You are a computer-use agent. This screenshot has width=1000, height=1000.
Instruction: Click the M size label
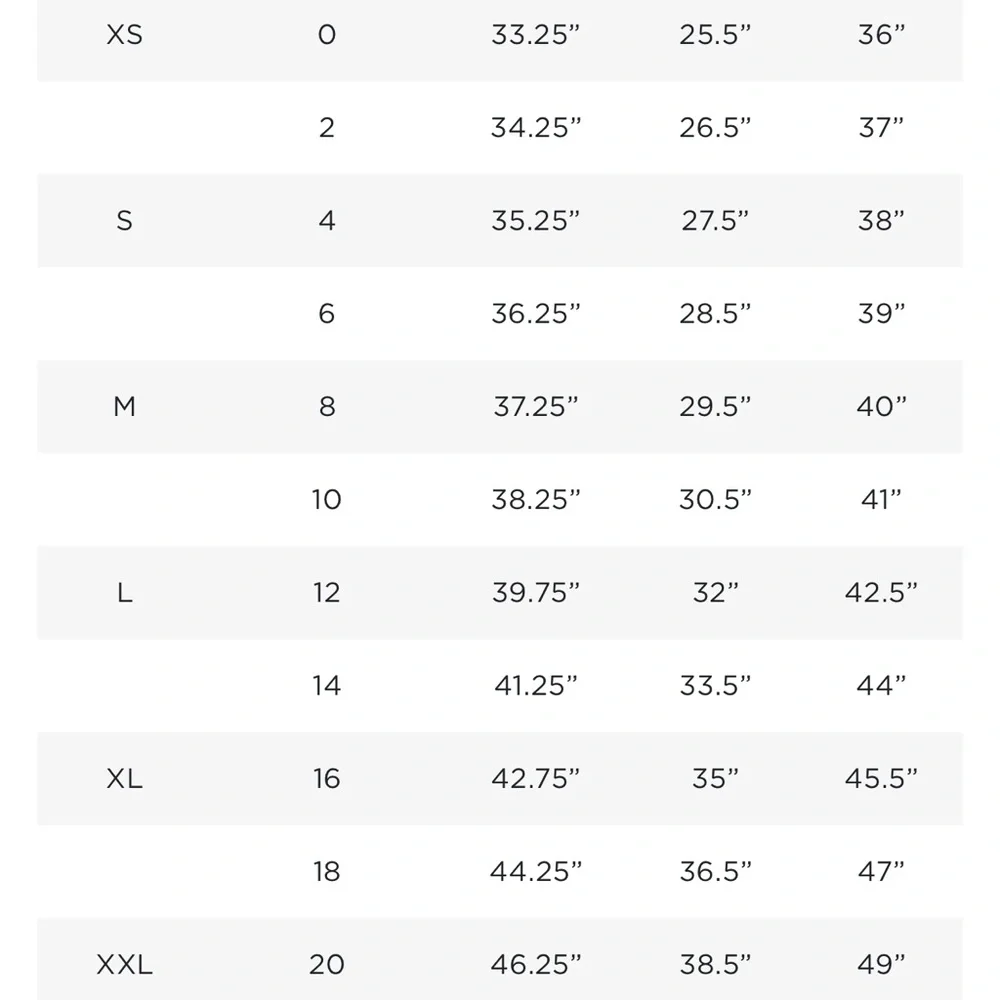(x=124, y=407)
